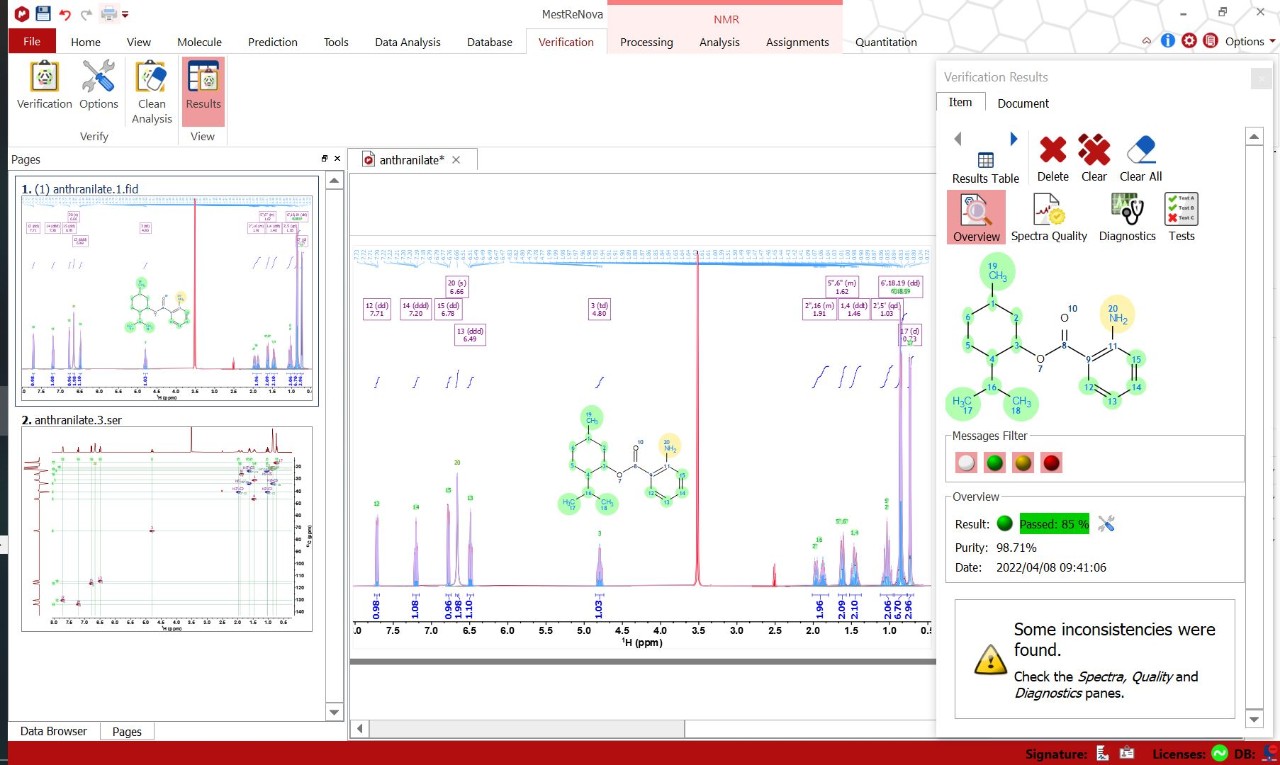Toggle the white messages filter
The height and width of the screenshot is (765, 1280).
click(965, 462)
